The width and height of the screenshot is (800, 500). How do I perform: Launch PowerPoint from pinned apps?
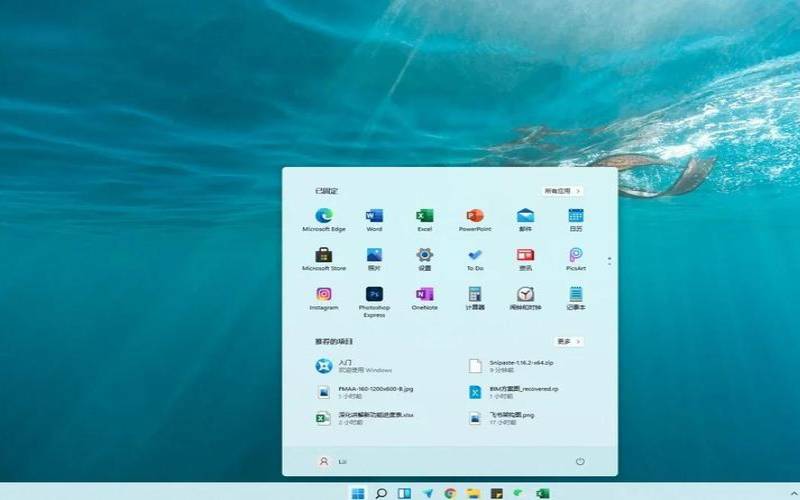(x=474, y=220)
